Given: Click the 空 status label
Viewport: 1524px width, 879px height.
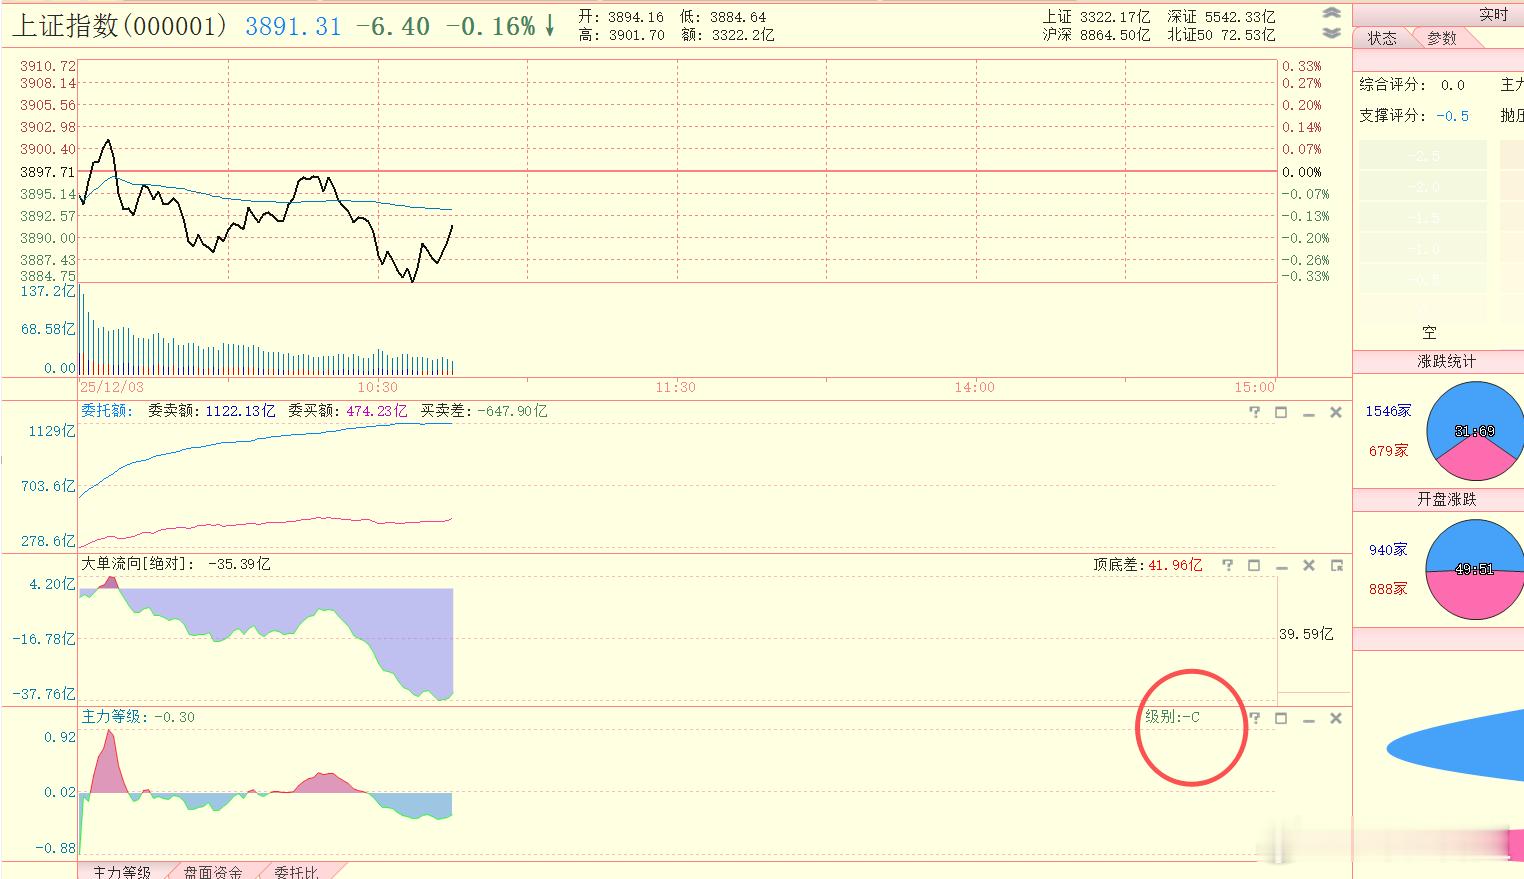Looking at the screenshot, I should (x=1429, y=333).
